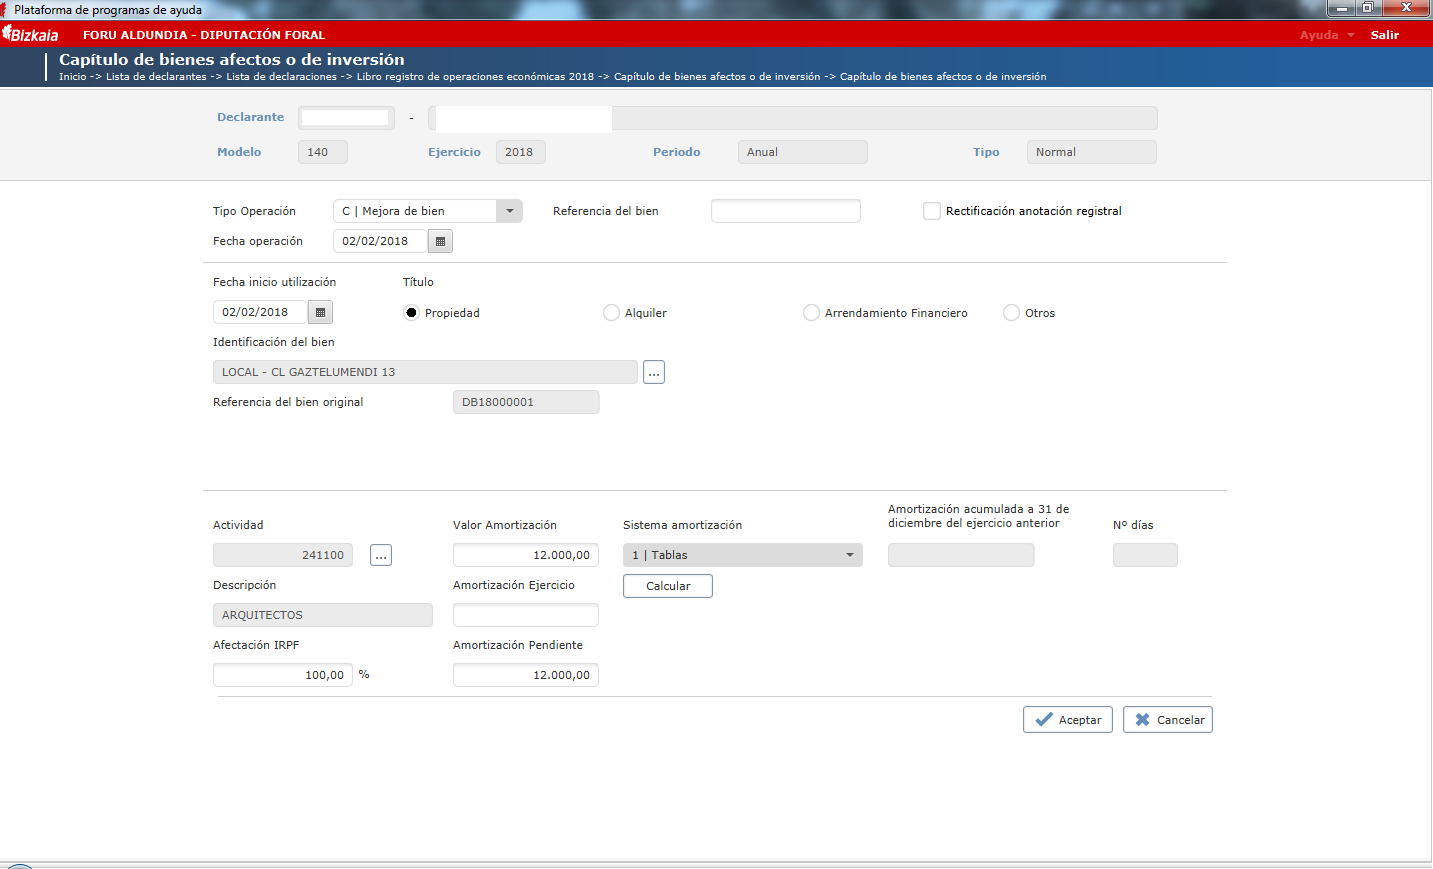
Task: Tick Rectificación anotación registral checkbox
Action: click(x=932, y=211)
